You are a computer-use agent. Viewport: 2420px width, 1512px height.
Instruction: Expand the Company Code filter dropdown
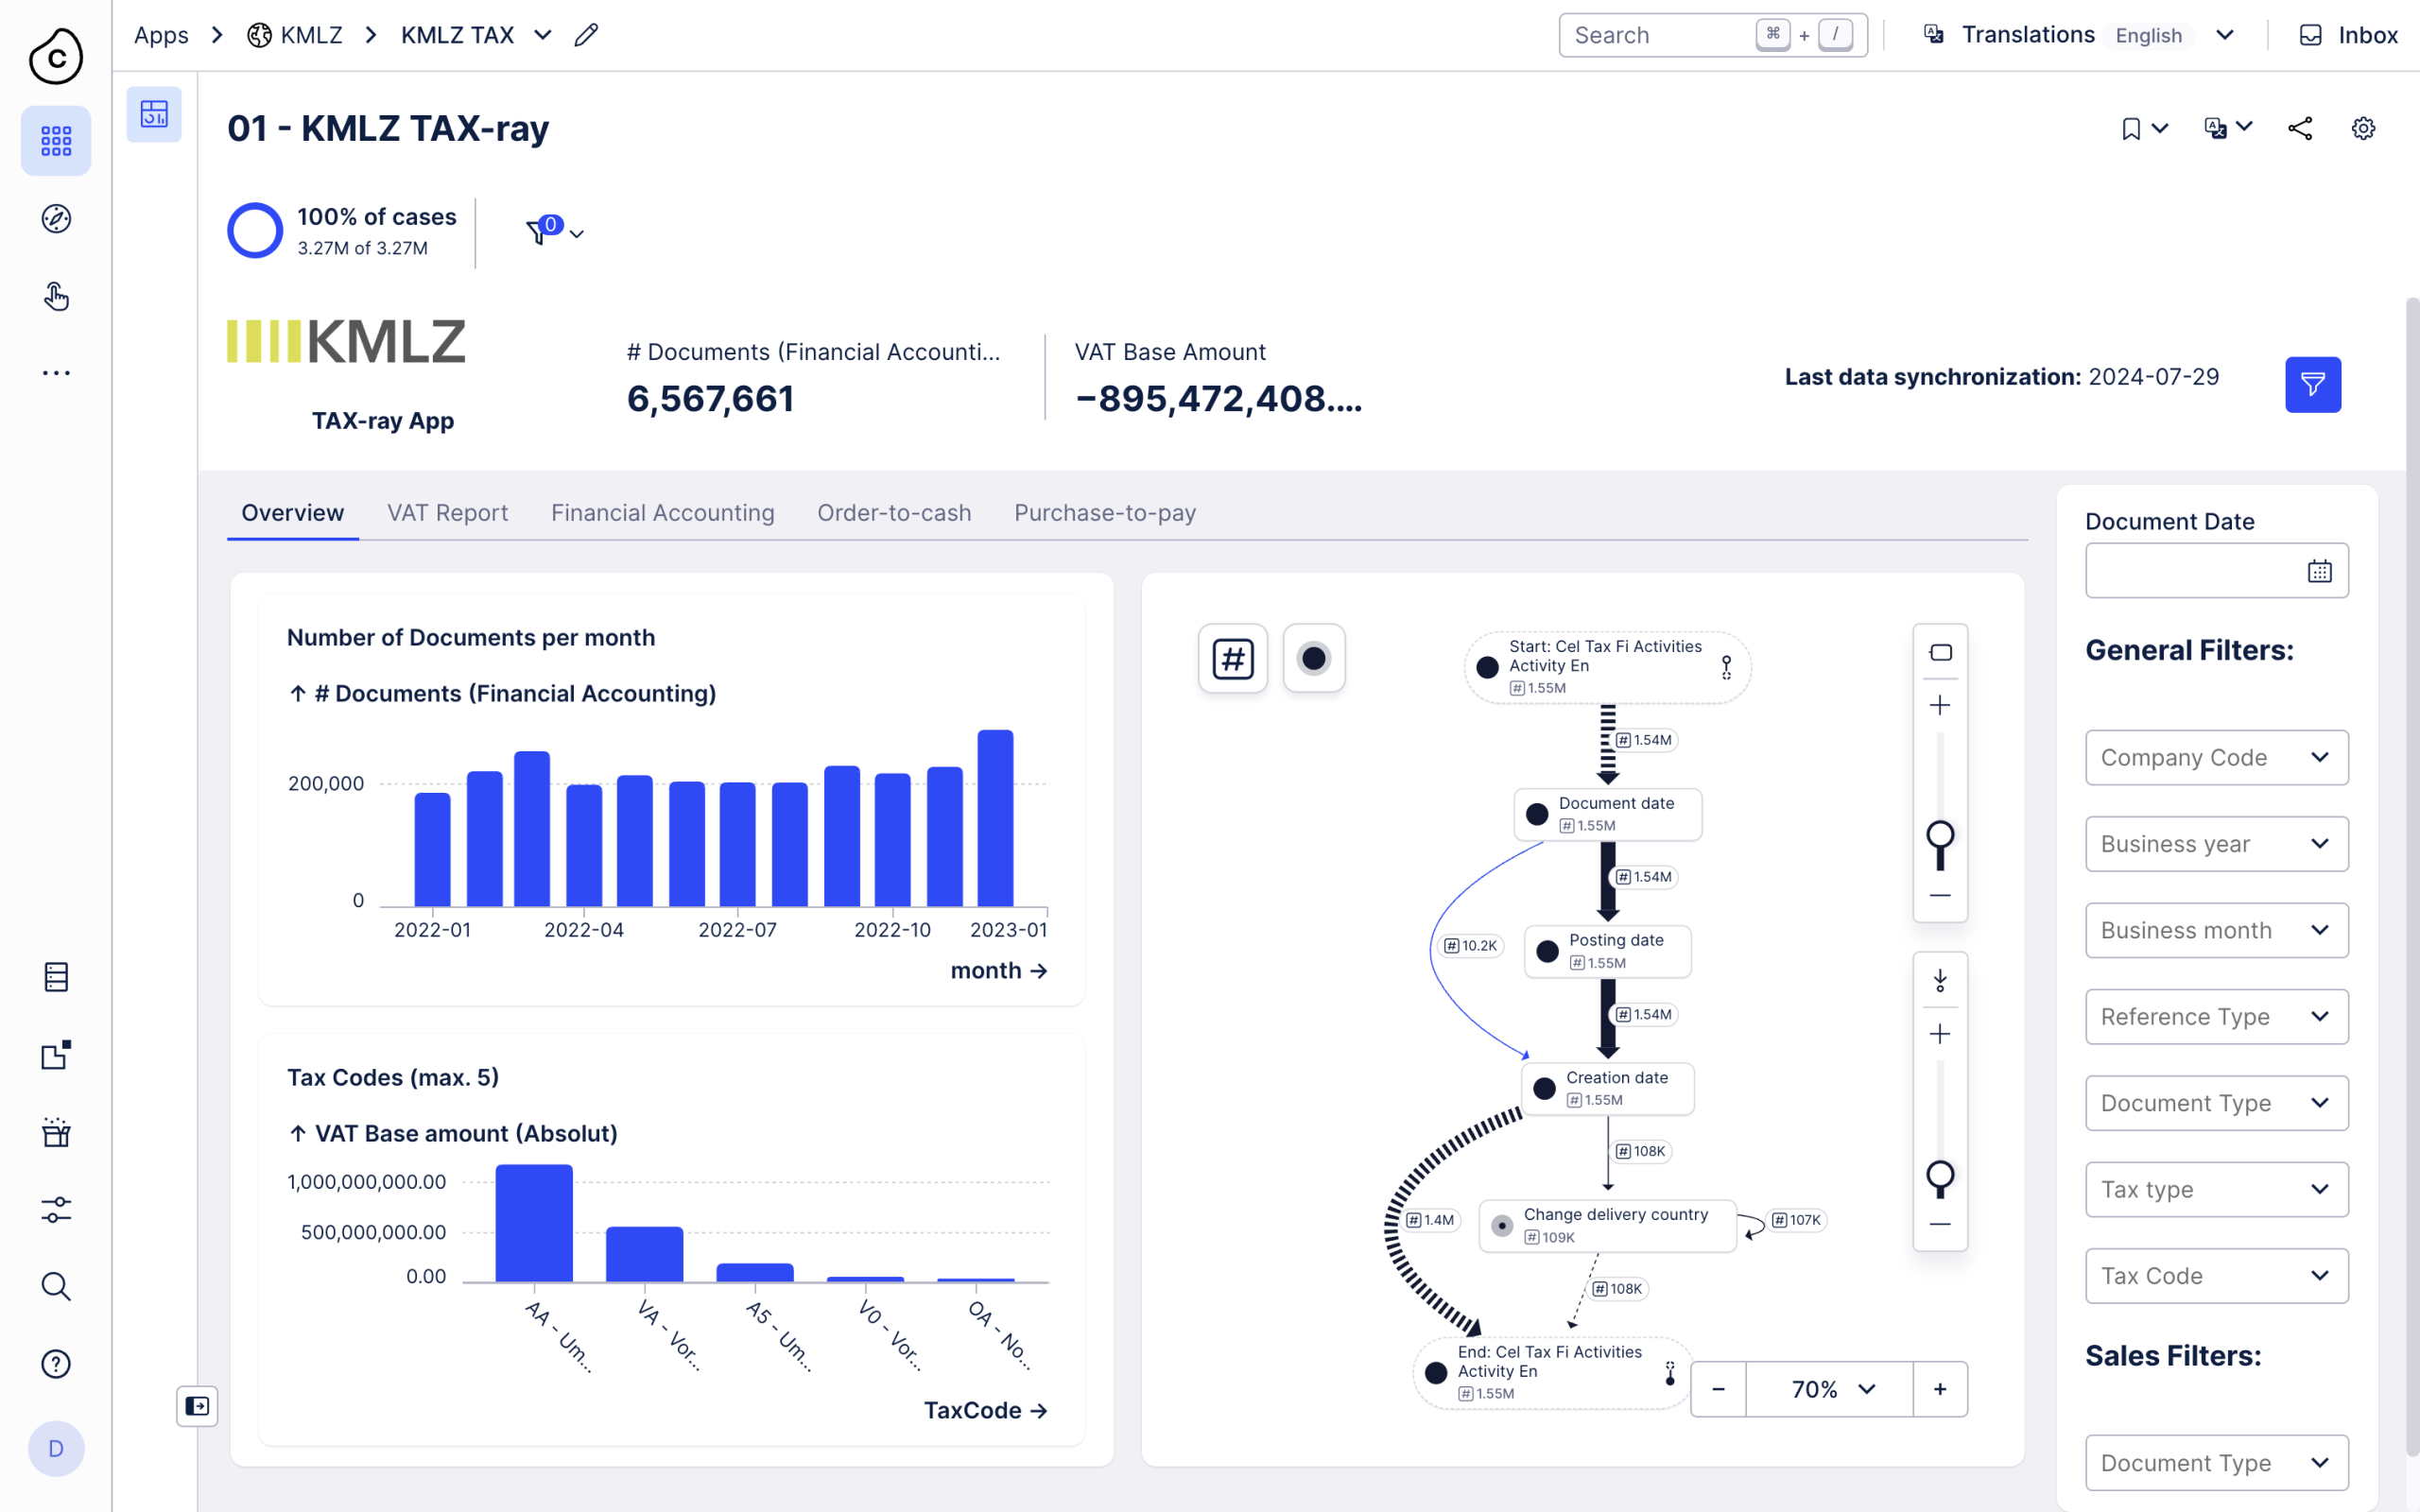(2216, 758)
